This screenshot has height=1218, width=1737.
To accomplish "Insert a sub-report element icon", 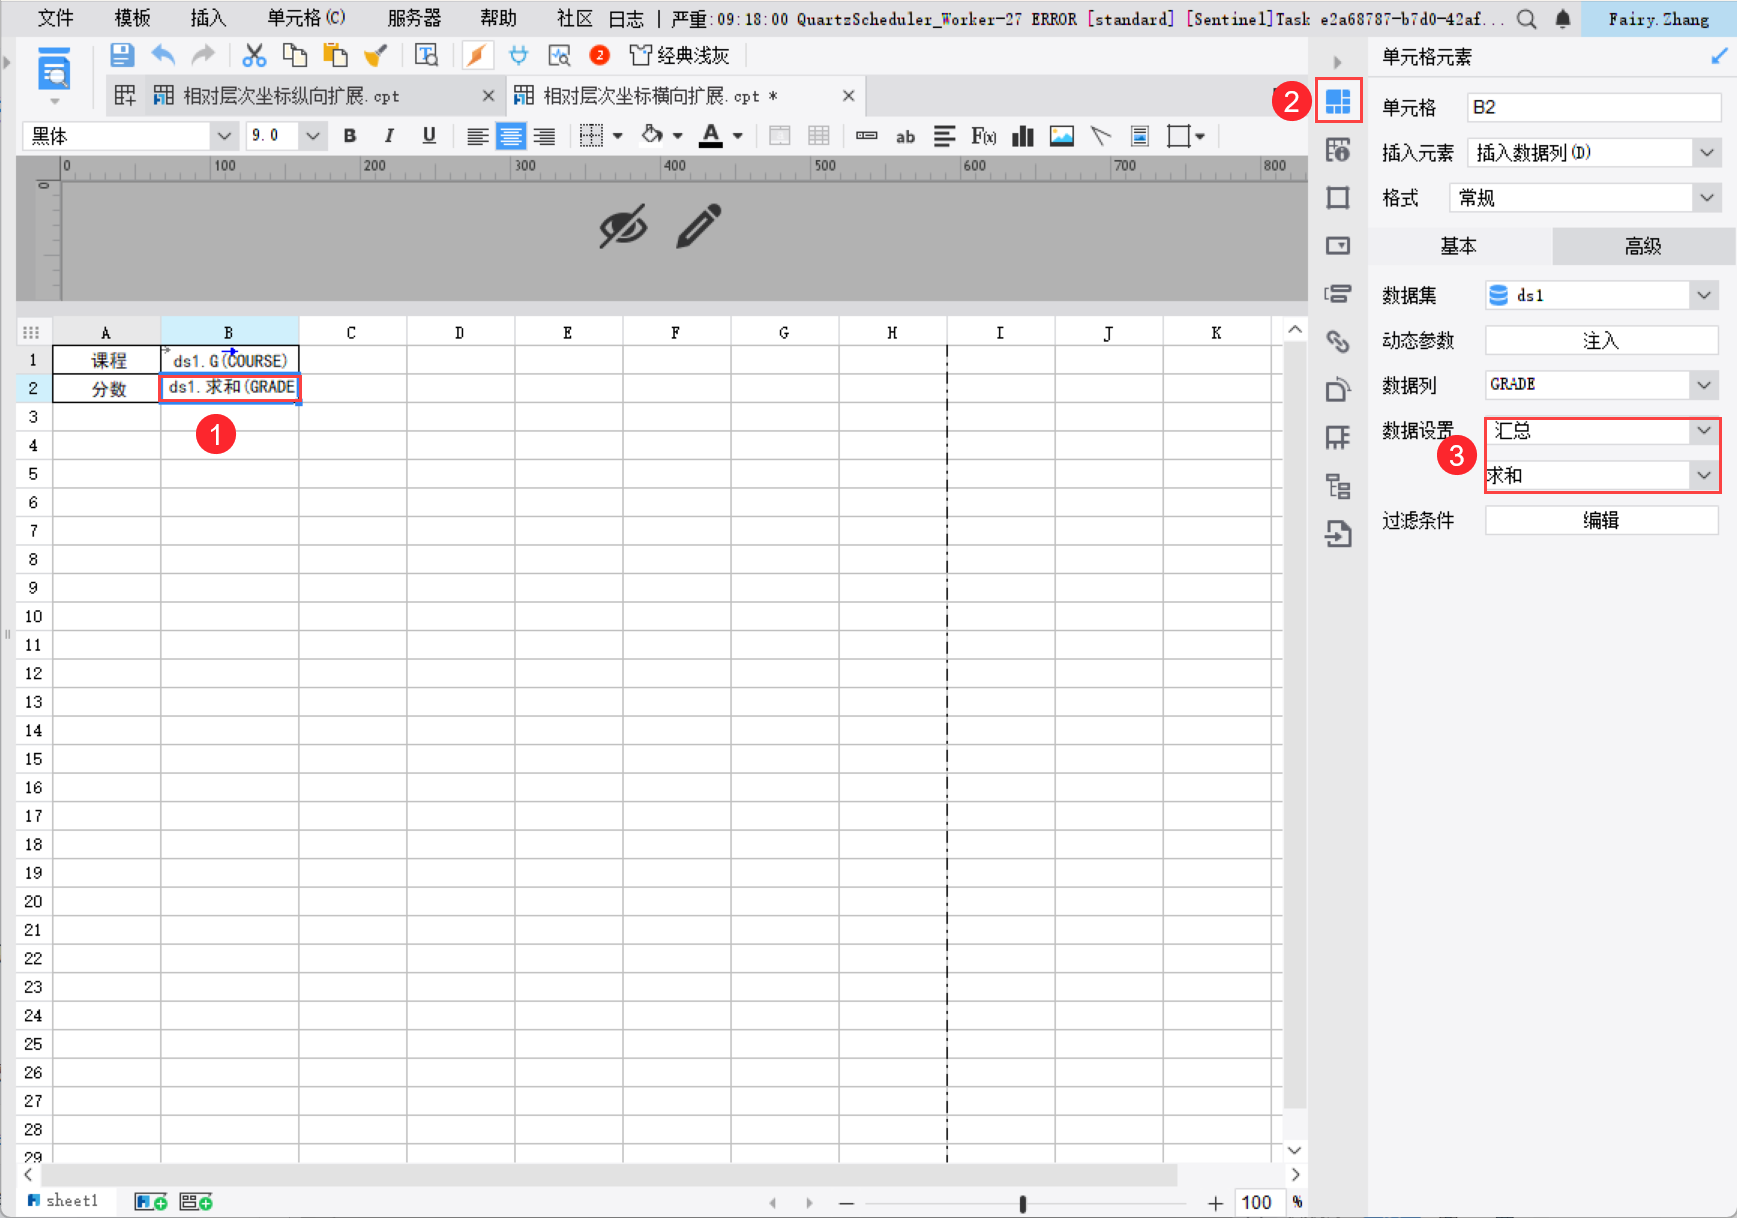I will (x=1140, y=136).
